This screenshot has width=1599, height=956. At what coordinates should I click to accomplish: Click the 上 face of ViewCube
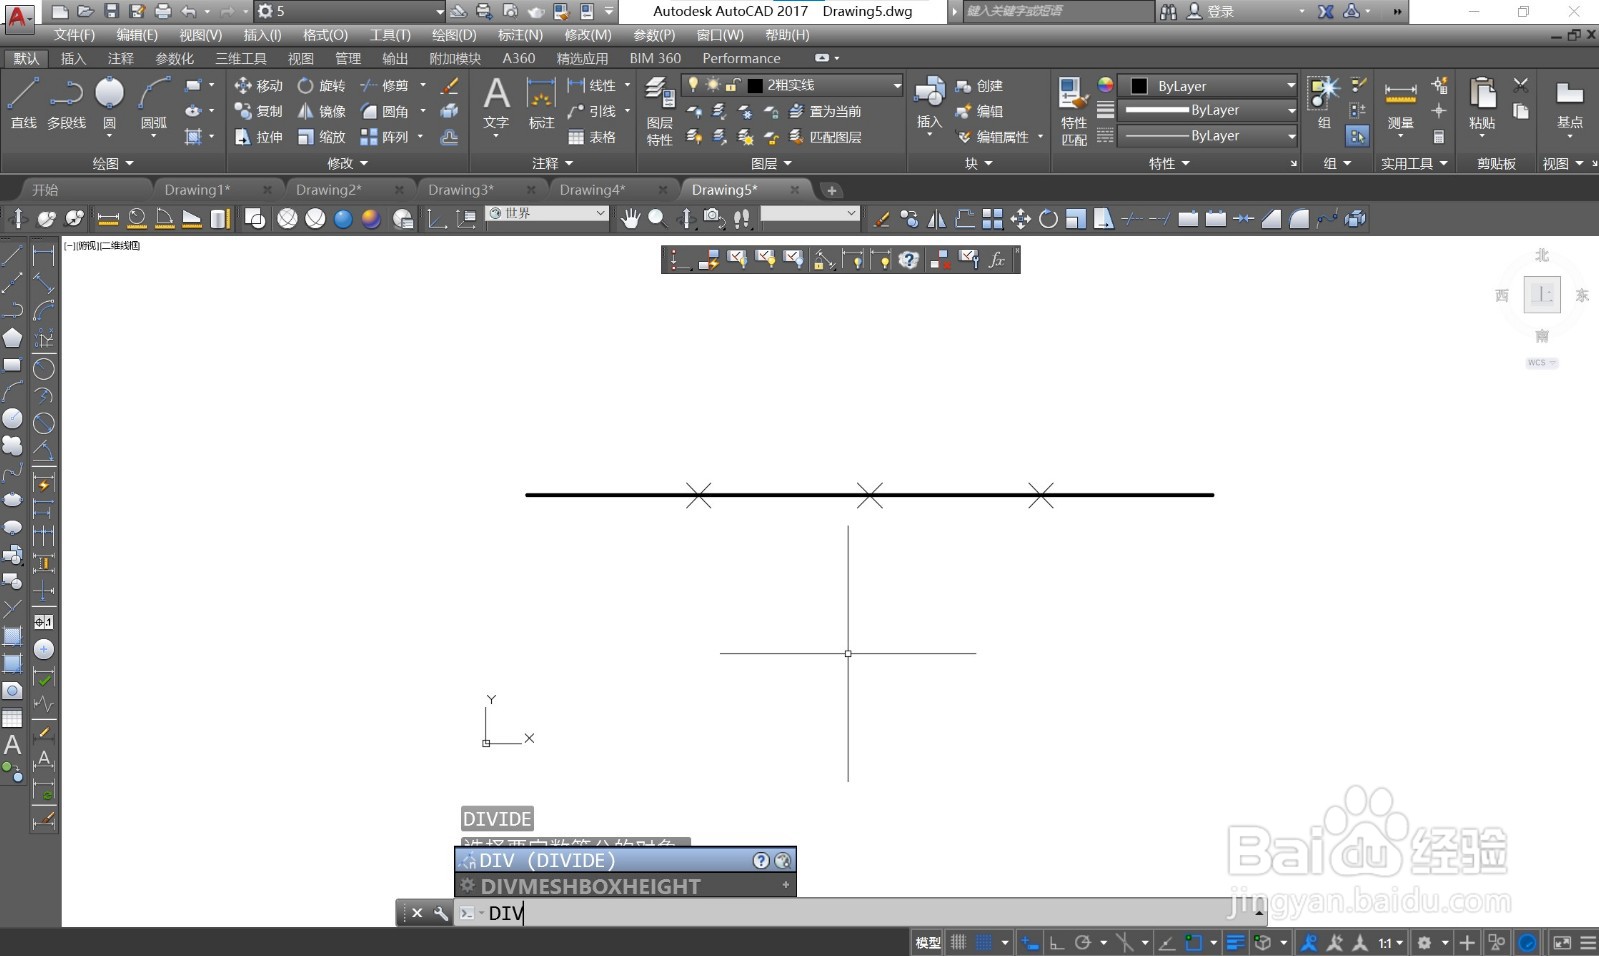click(x=1542, y=295)
